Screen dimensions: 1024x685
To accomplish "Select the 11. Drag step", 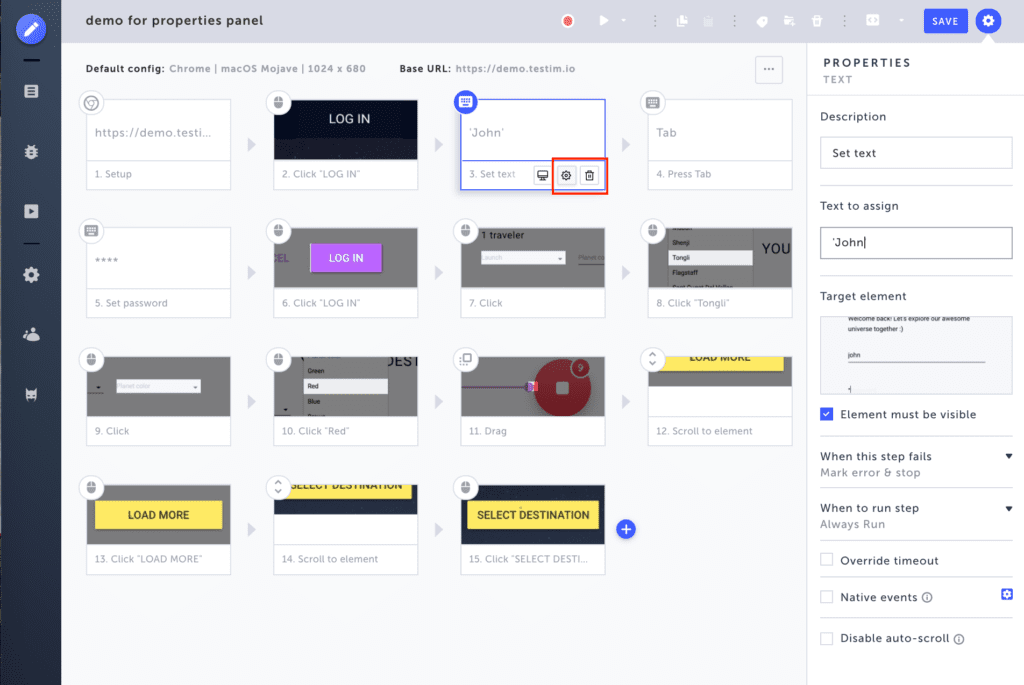I will coord(533,401).
